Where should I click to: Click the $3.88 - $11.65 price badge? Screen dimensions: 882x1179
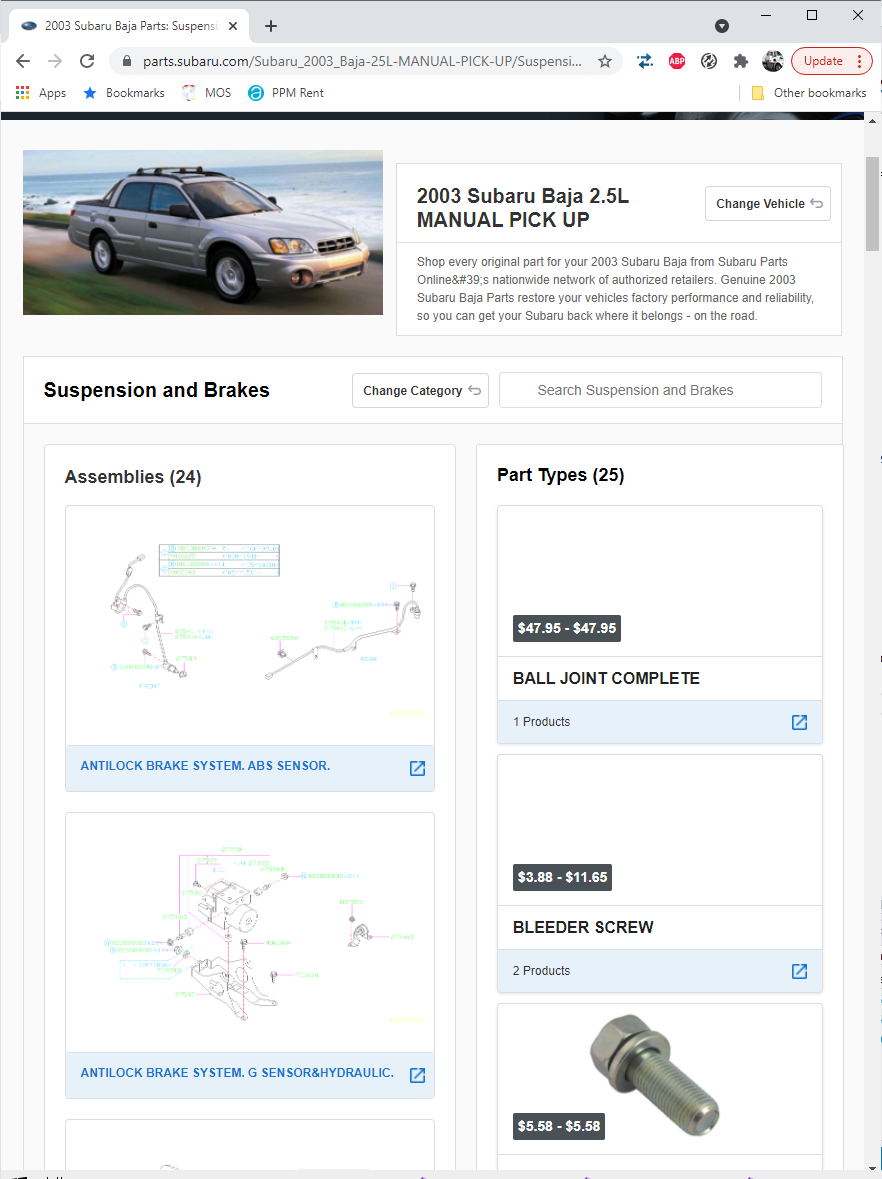pos(562,877)
